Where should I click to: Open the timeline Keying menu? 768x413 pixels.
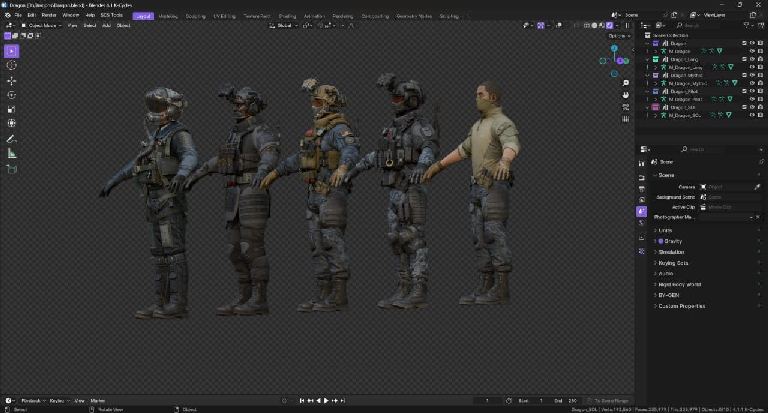[x=59, y=401]
